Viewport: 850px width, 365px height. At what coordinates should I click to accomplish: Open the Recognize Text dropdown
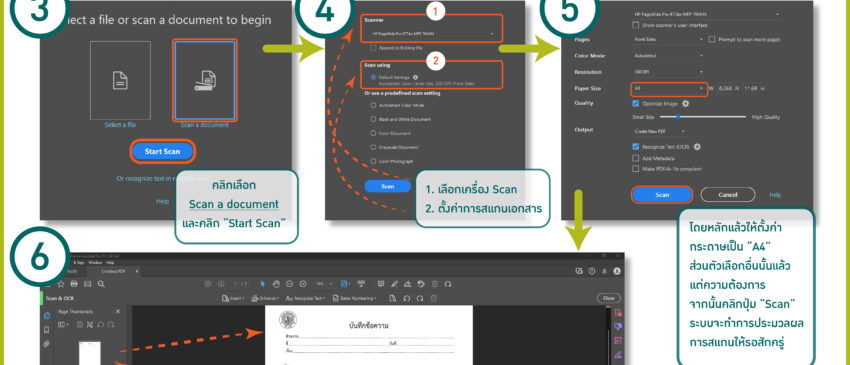click(x=306, y=299)
